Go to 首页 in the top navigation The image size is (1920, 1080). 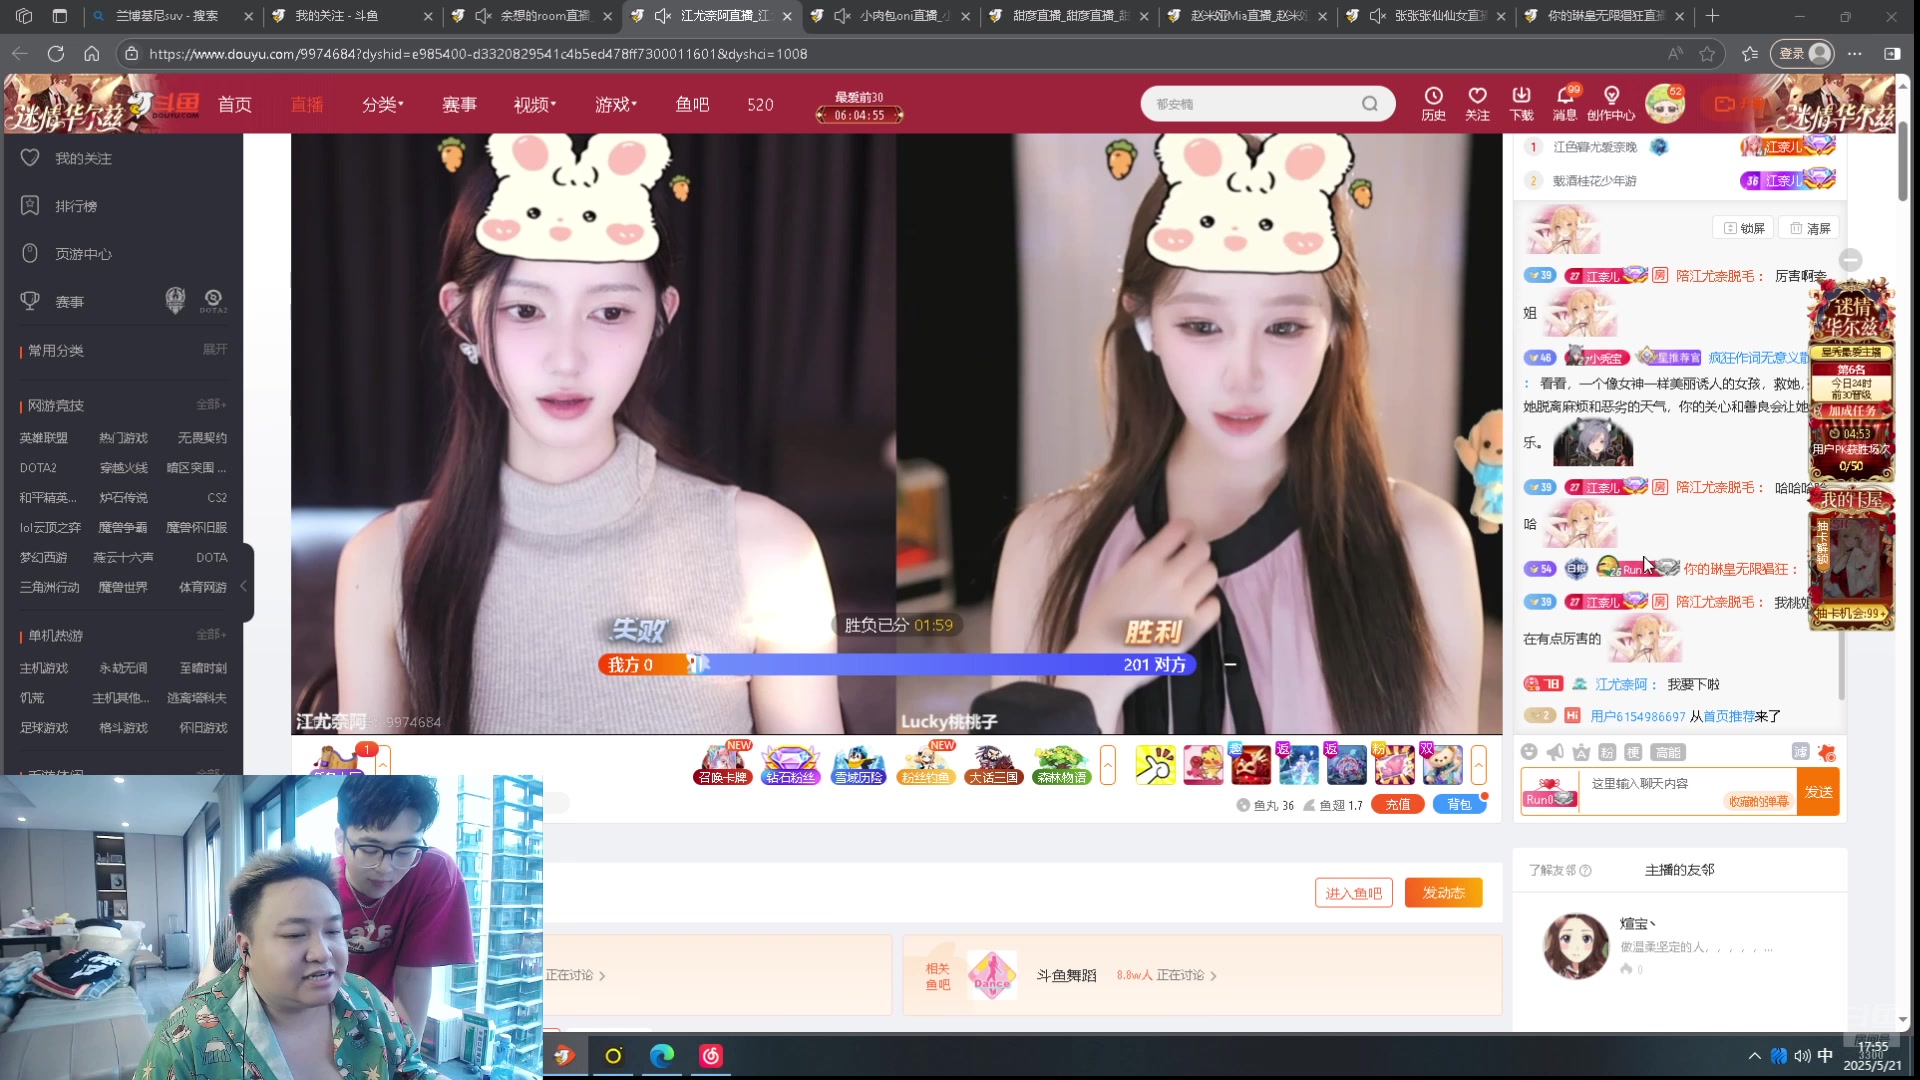coord(234,104)
